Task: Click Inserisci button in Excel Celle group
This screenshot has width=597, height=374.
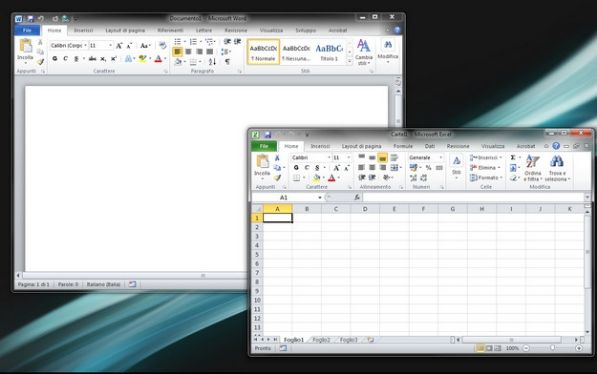Action: point(486,158)
